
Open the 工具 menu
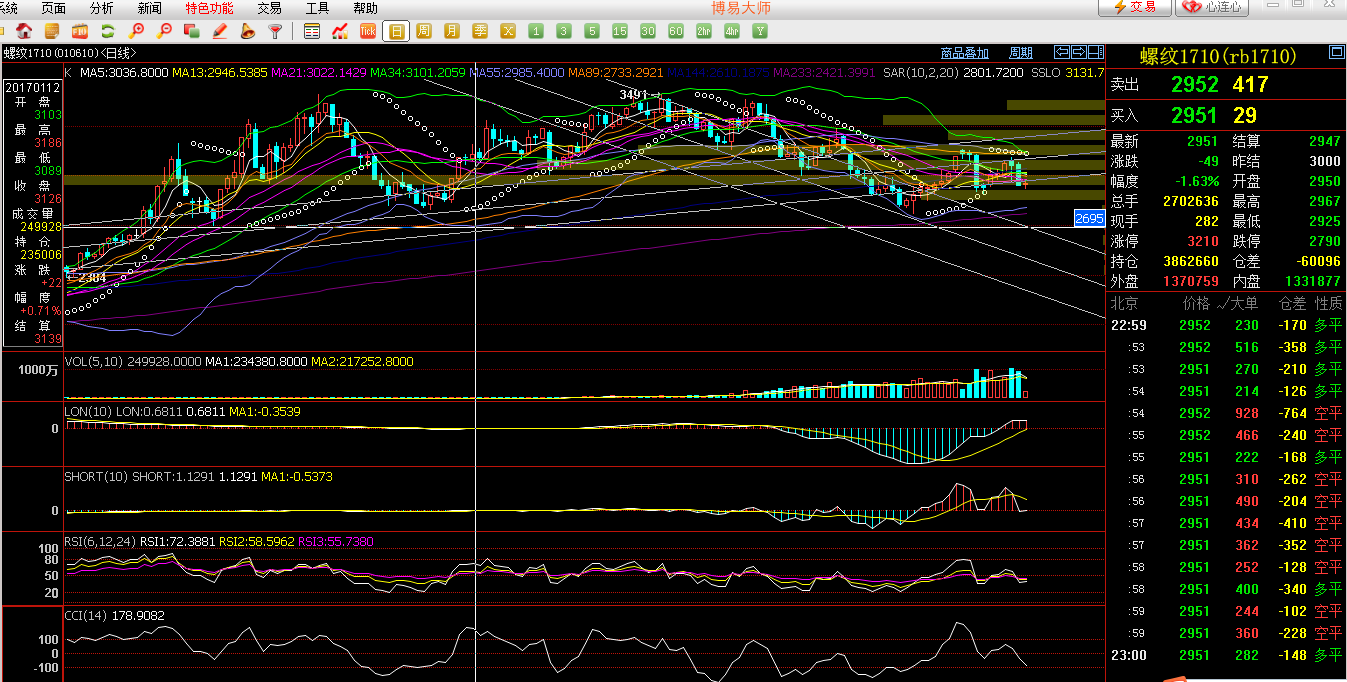click(317, 8)
